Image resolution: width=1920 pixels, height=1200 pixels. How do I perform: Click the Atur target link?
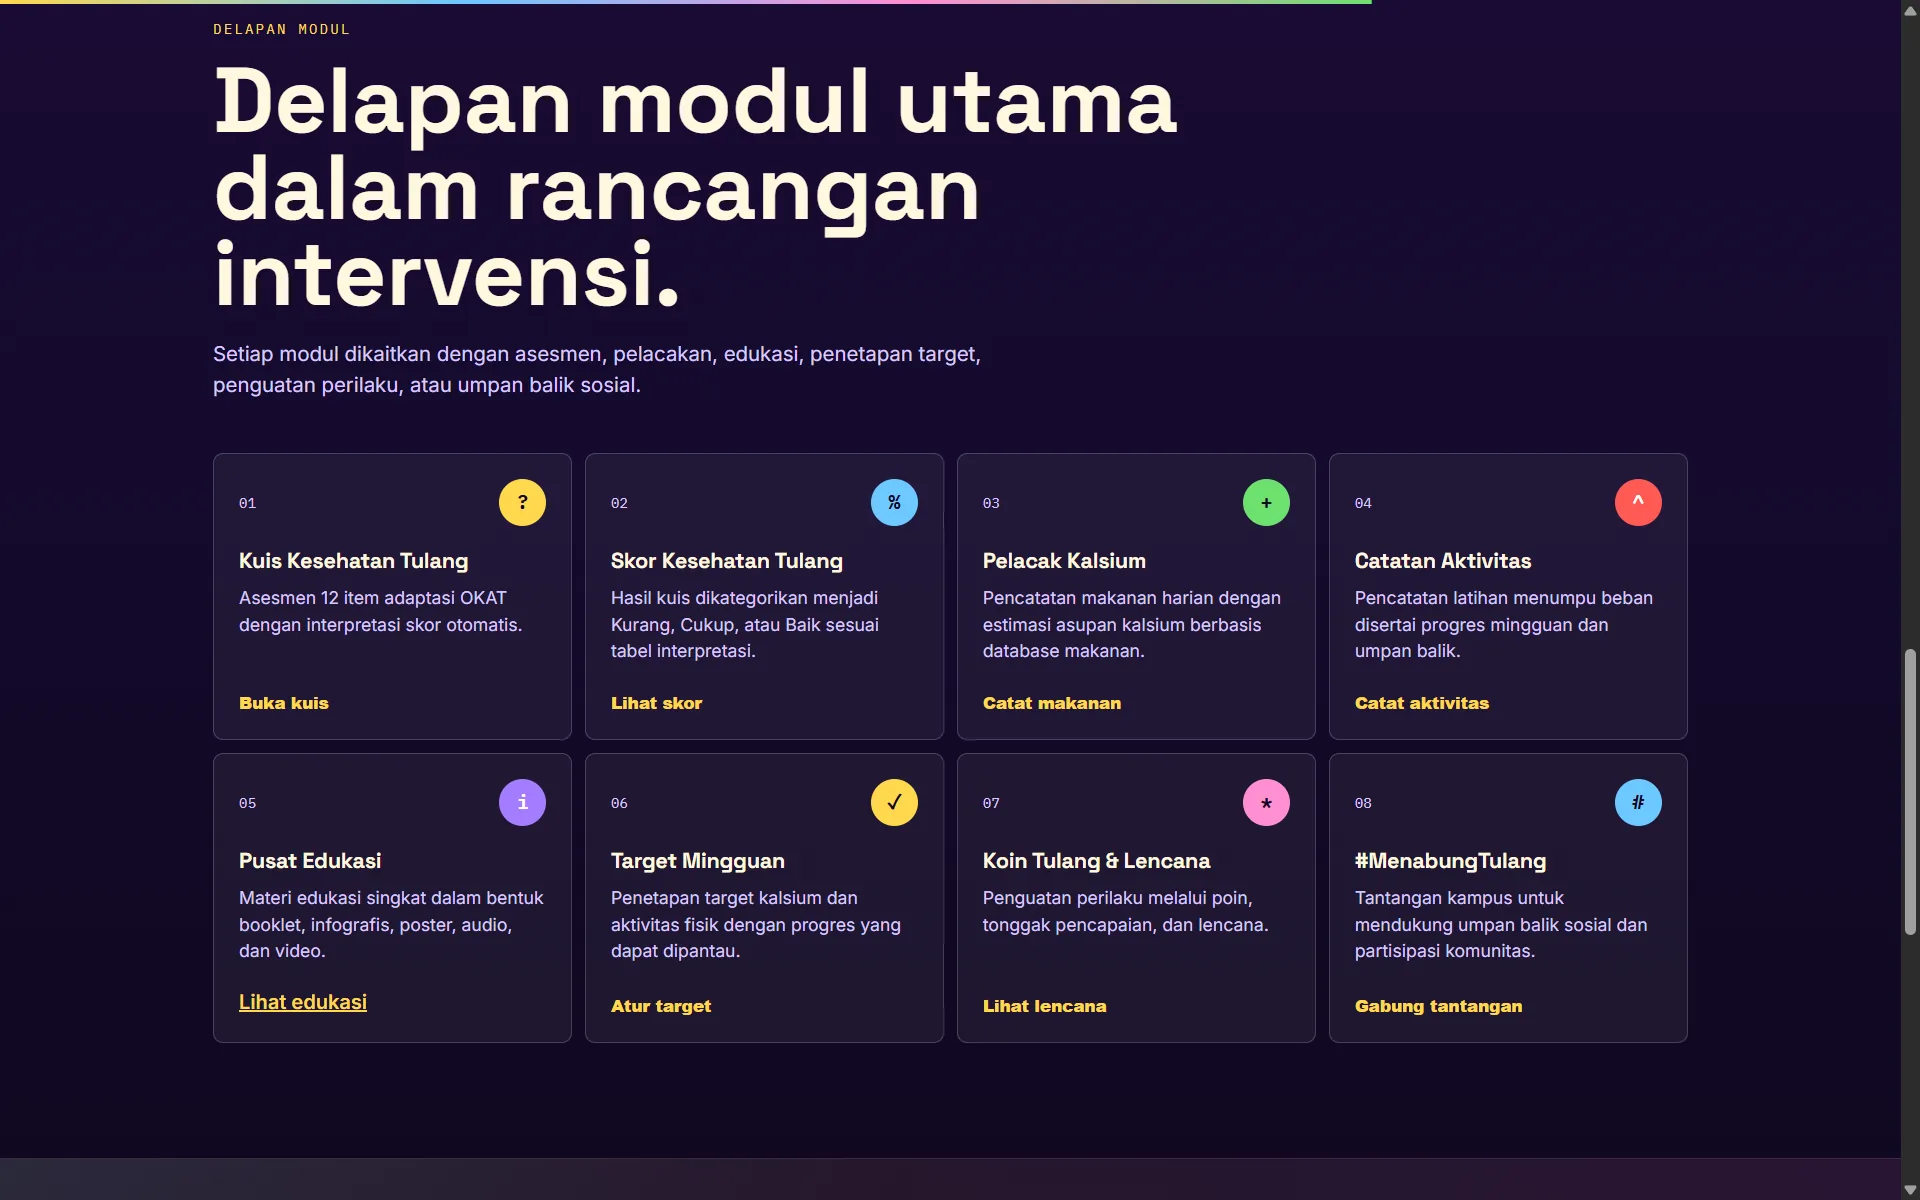pyautogui.click(x=661, y=1006)
